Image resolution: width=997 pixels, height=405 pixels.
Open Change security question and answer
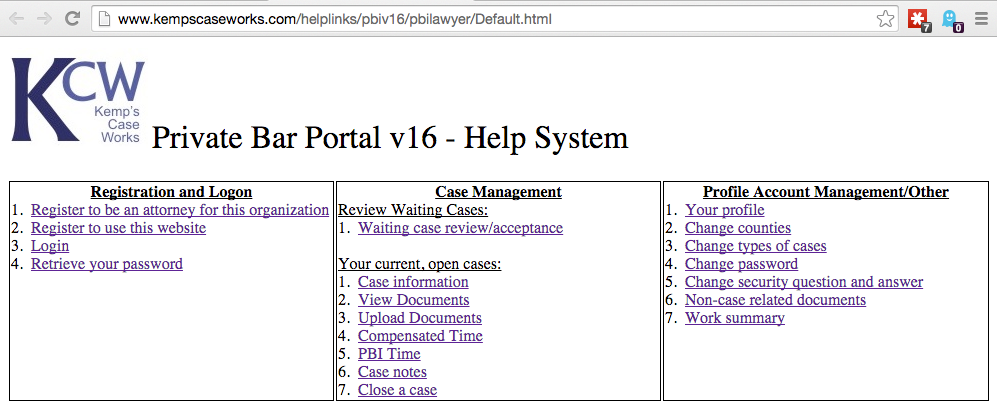pyautogui.click(x=804, y=282)
